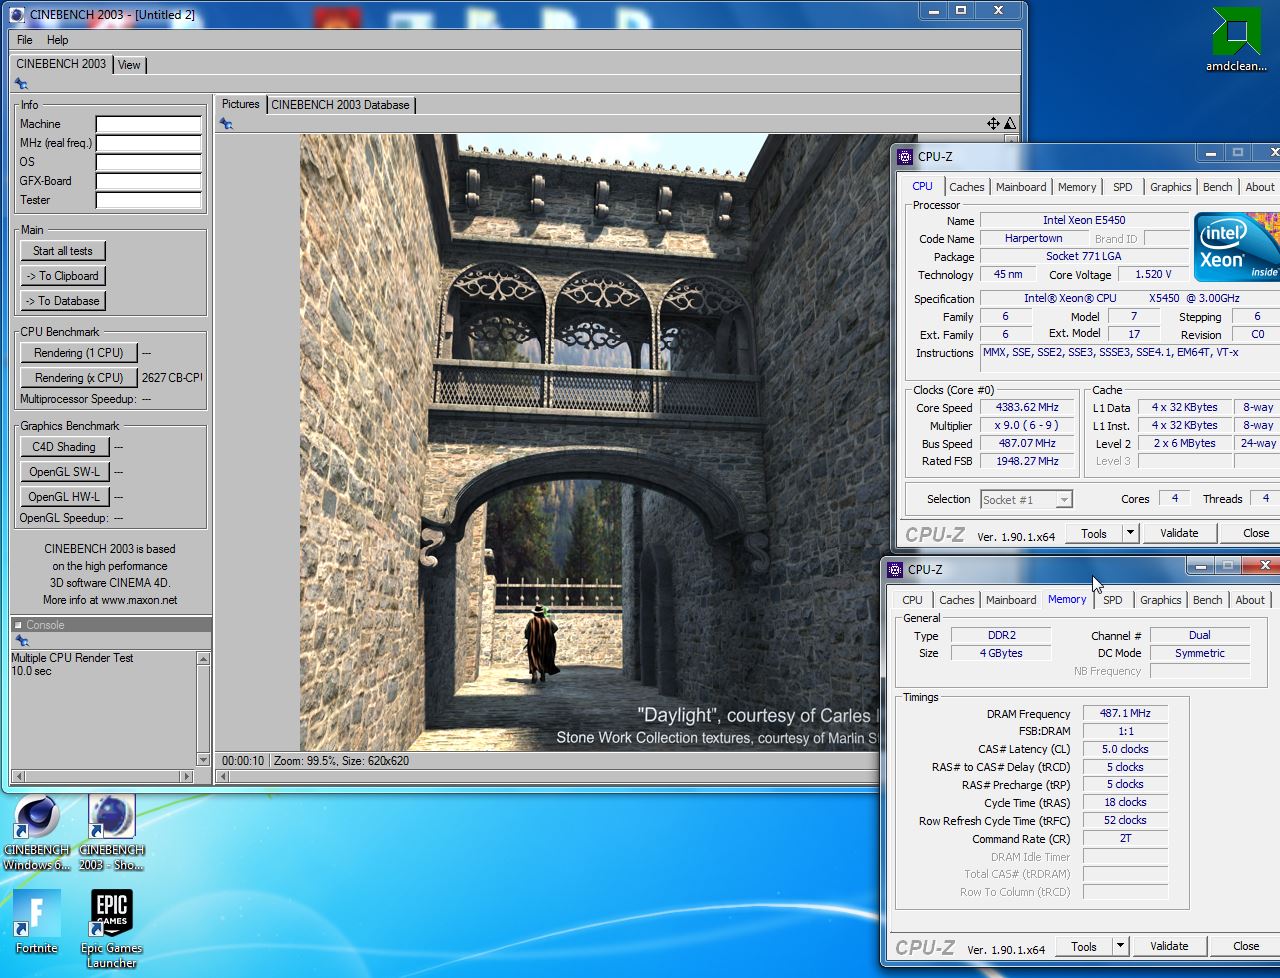The width and height of the screenshot is (1280, 978).
Task: Click the To Clipboard button
Action: [x=63, y=276]
